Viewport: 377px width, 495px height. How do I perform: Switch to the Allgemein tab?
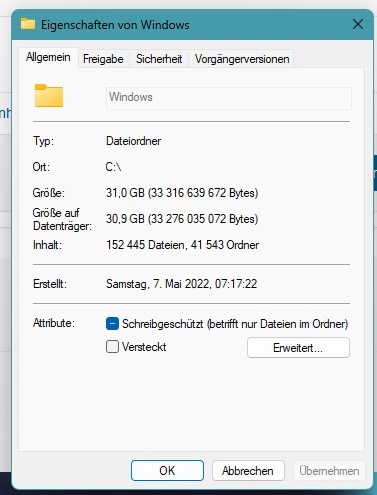click(x=48, y=57)
